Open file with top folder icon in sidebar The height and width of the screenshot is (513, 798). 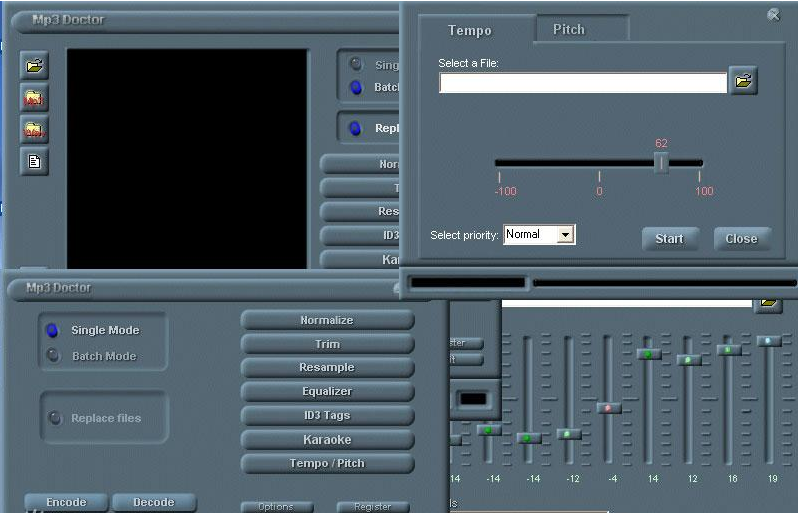(34, 65)
